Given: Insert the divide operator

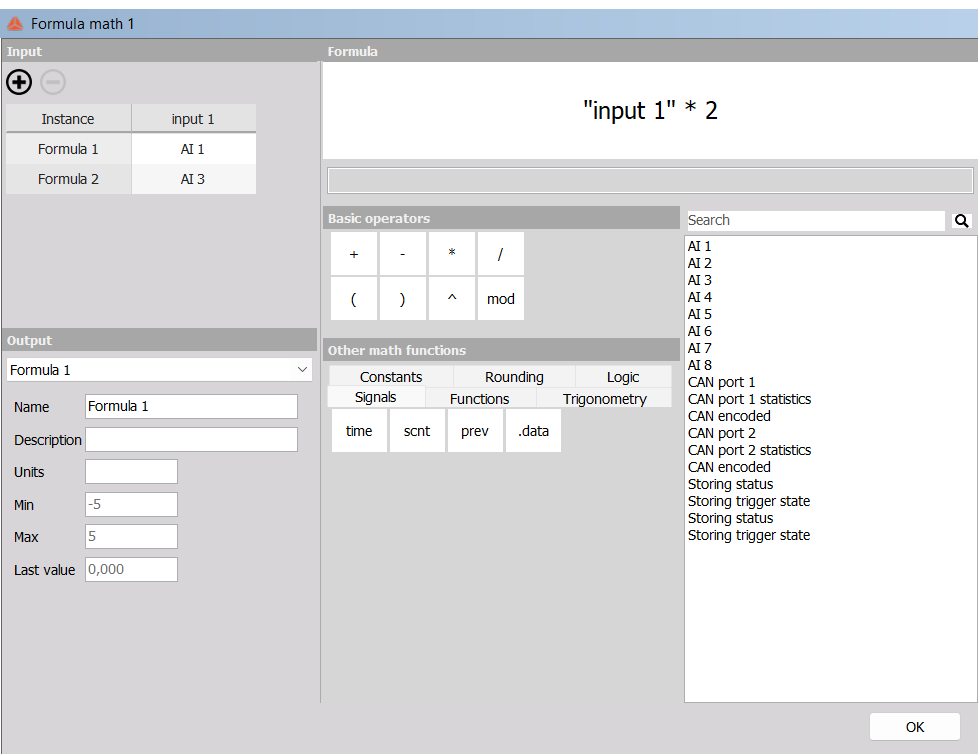Looking at the screenshot, I should [x=500, y=254].
